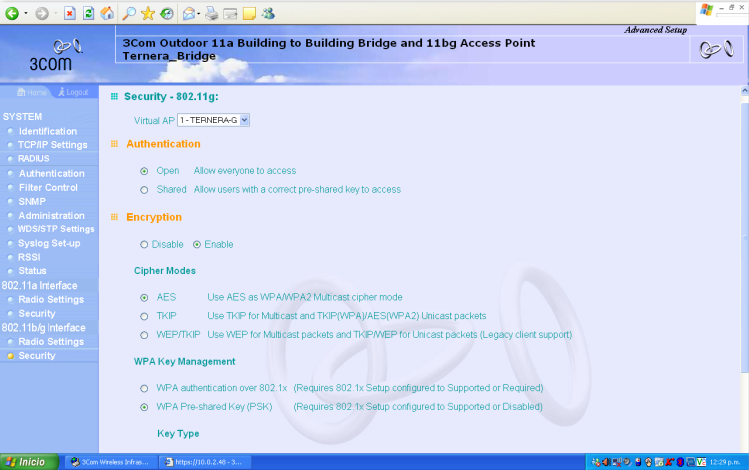Open the Filter Control sidebar link
Screen dimensions: 749x470
click(47, 187)
